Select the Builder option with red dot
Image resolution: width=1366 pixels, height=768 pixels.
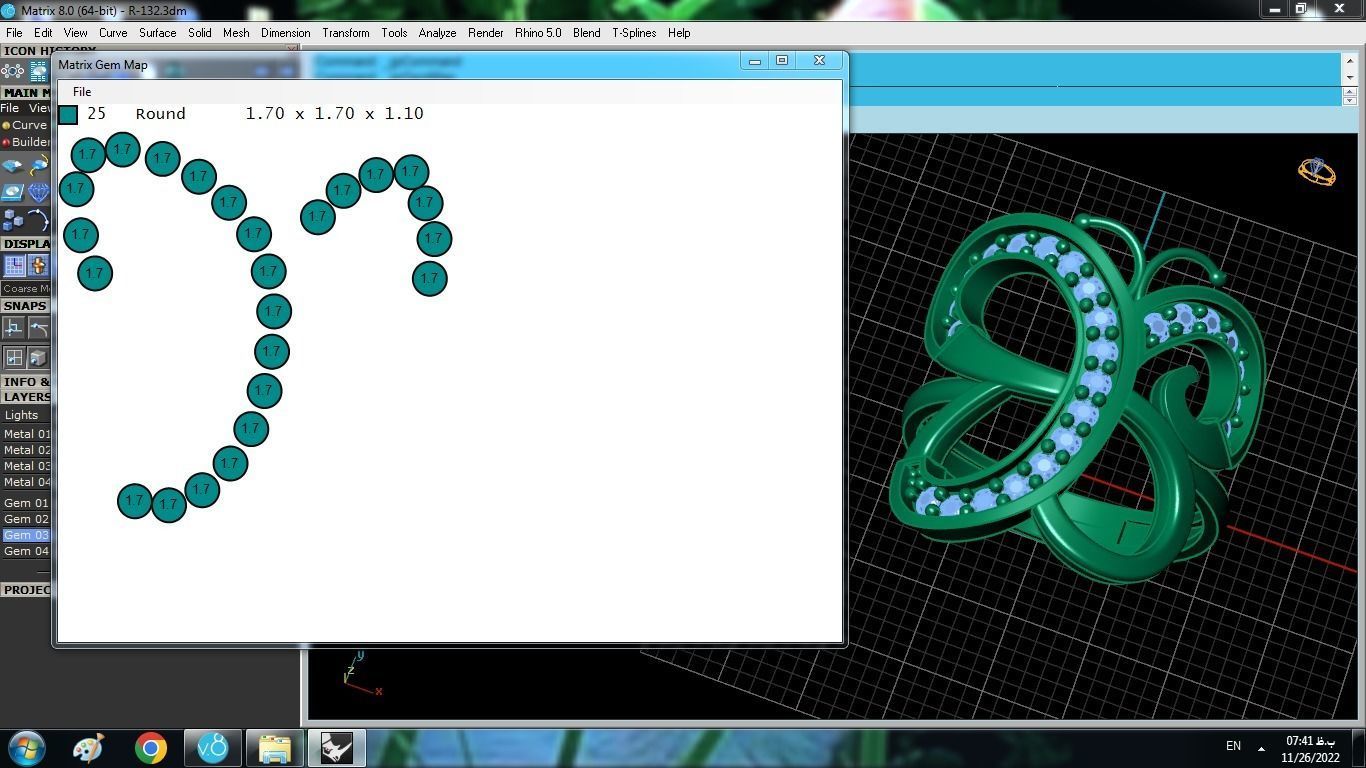pos(26,142)
